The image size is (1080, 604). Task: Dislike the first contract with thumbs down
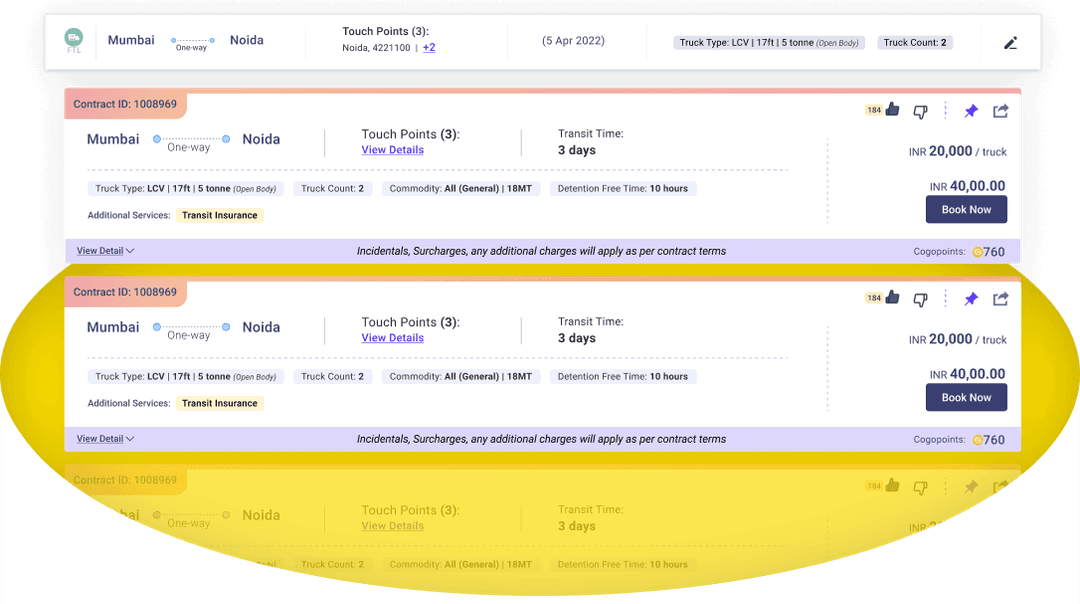pos(920,111)
